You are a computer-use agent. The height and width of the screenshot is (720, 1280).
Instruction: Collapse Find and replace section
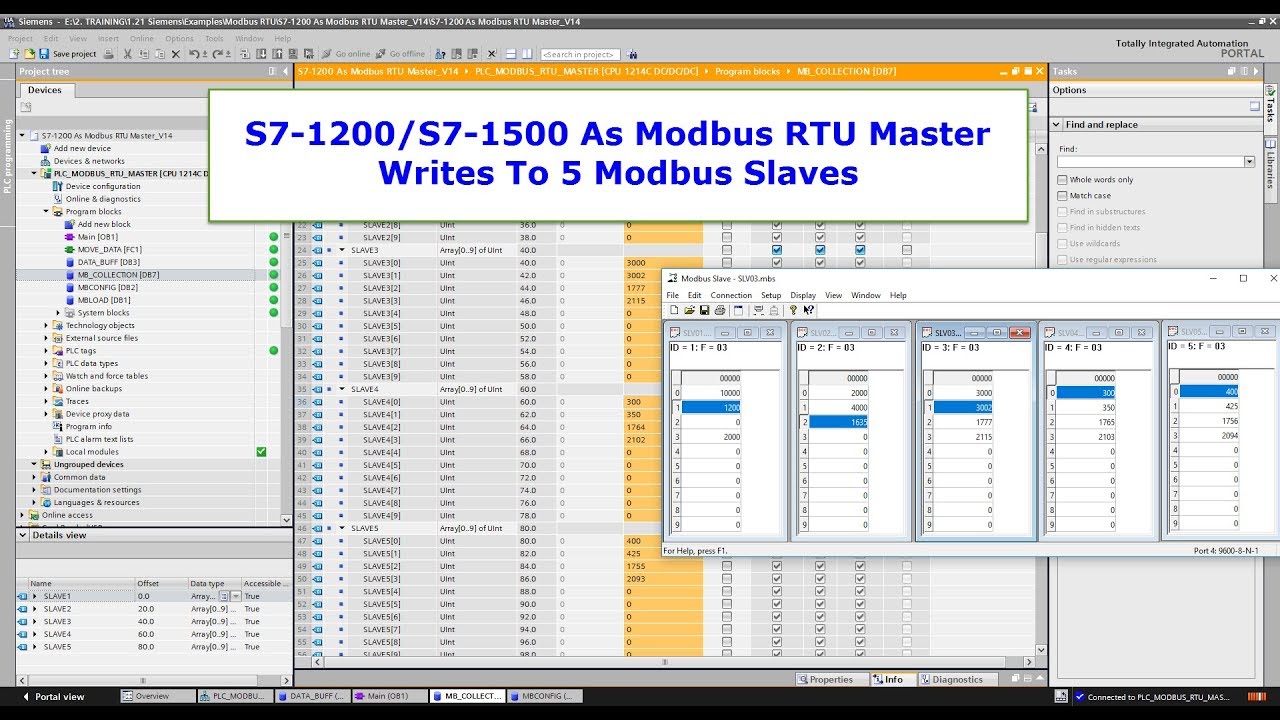[1057, 125]
